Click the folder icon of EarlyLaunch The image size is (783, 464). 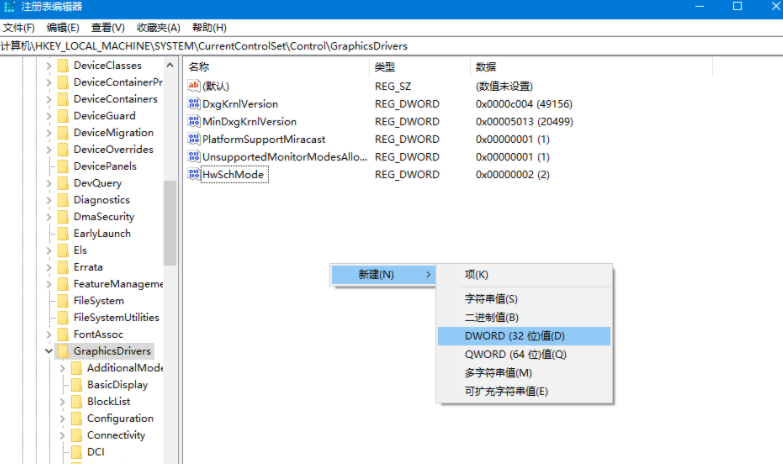(63, 234)
